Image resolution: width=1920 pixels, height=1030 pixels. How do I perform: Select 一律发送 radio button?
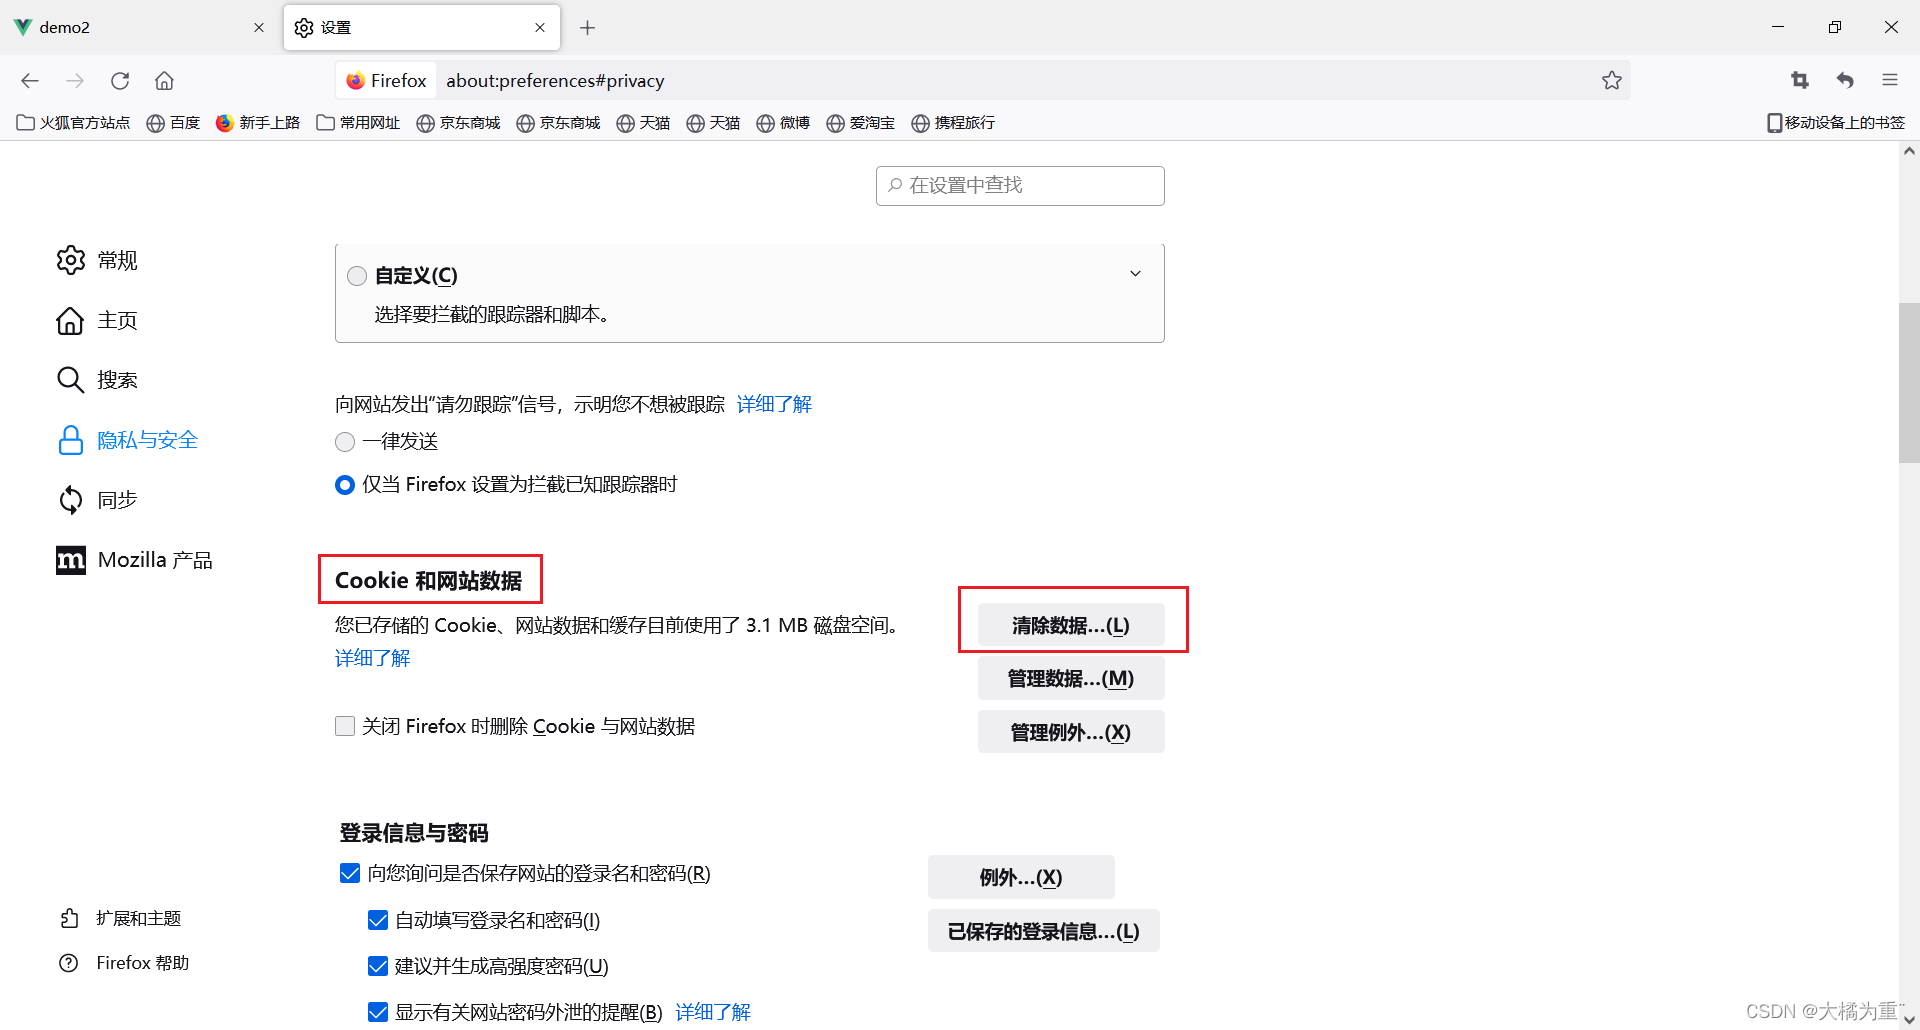(x=345, y=442)
